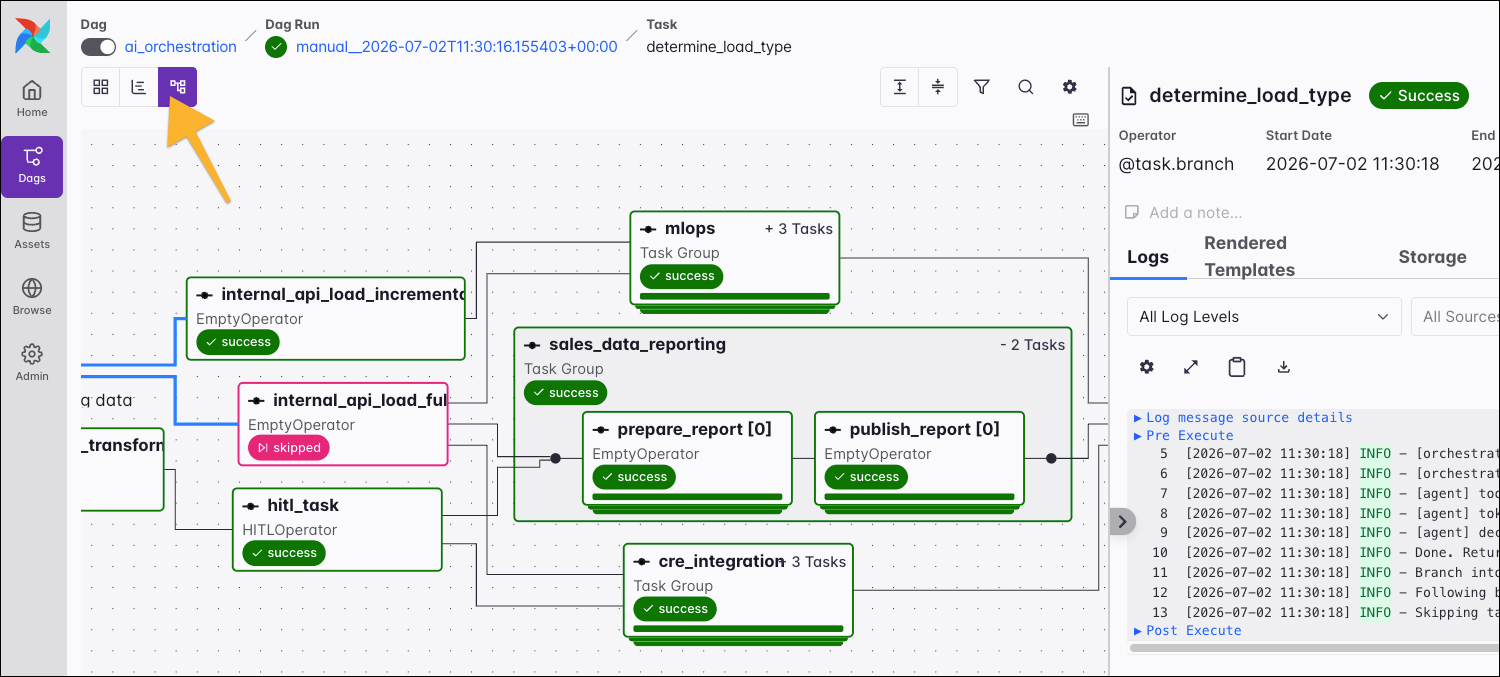Copy logs to clipboard
1500x677 pixels.
coord(1237,367)
